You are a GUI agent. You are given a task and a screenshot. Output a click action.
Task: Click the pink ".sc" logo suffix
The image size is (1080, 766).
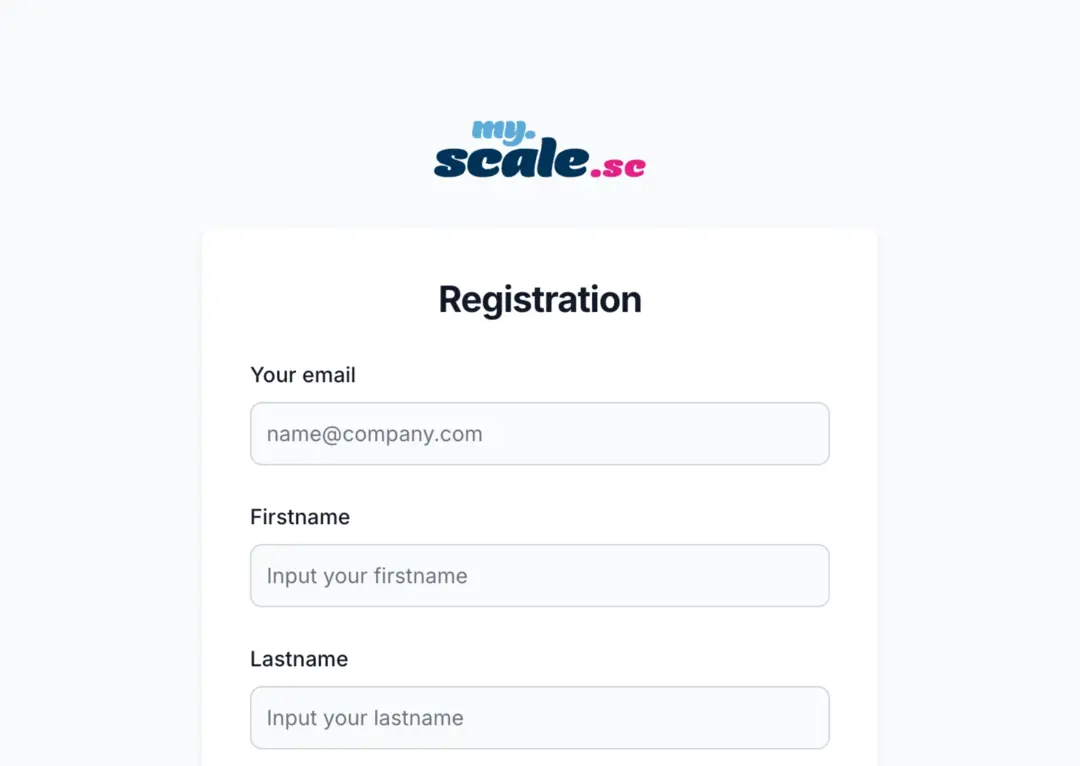618,167
